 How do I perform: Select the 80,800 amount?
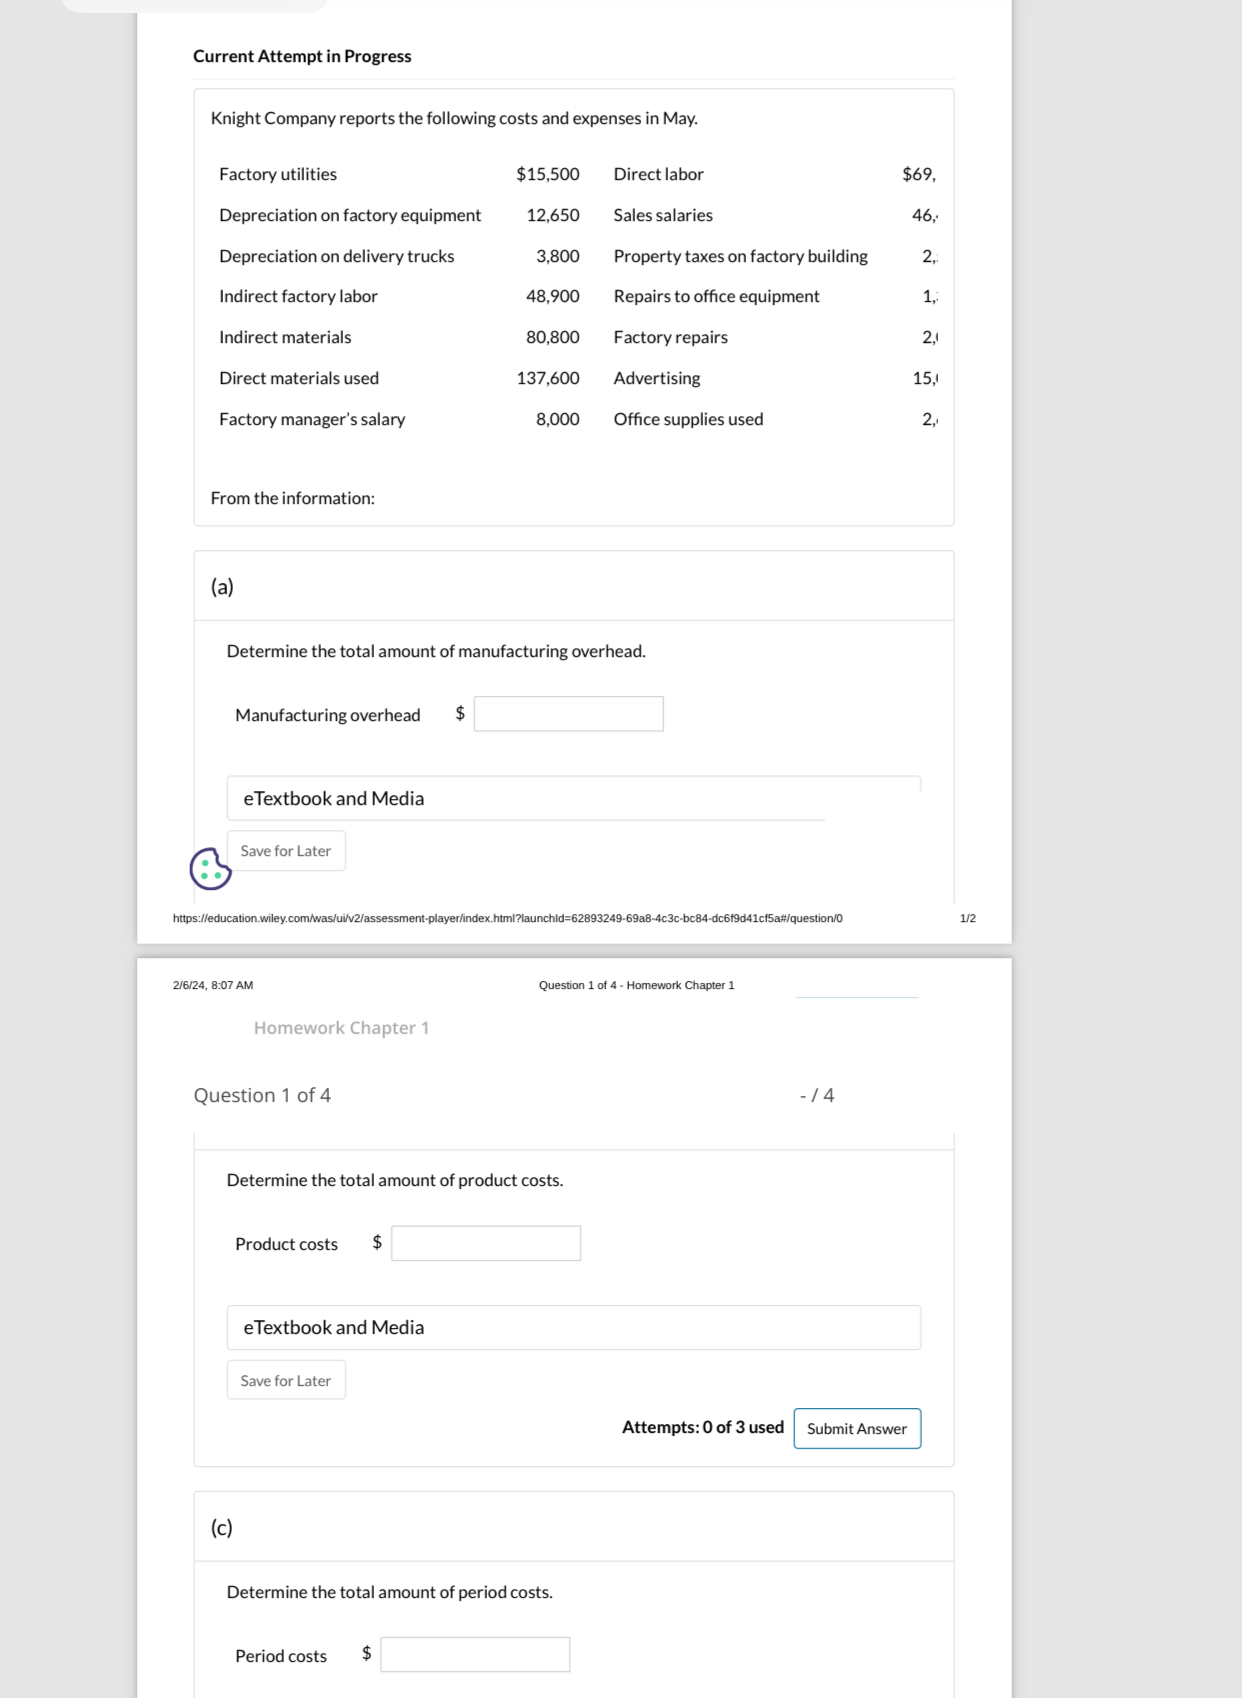553,337
